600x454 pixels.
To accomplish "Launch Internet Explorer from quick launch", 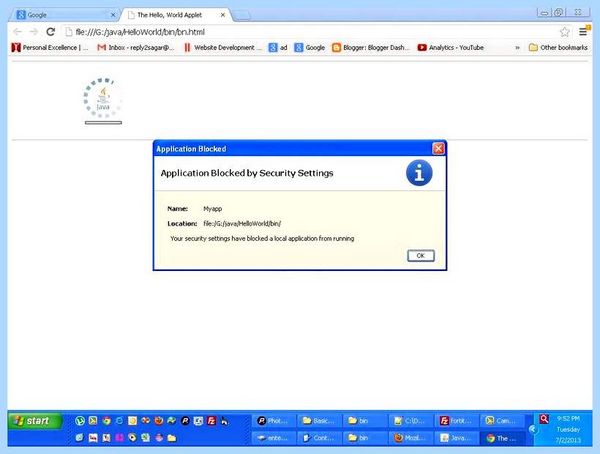I will pos(119,421).
